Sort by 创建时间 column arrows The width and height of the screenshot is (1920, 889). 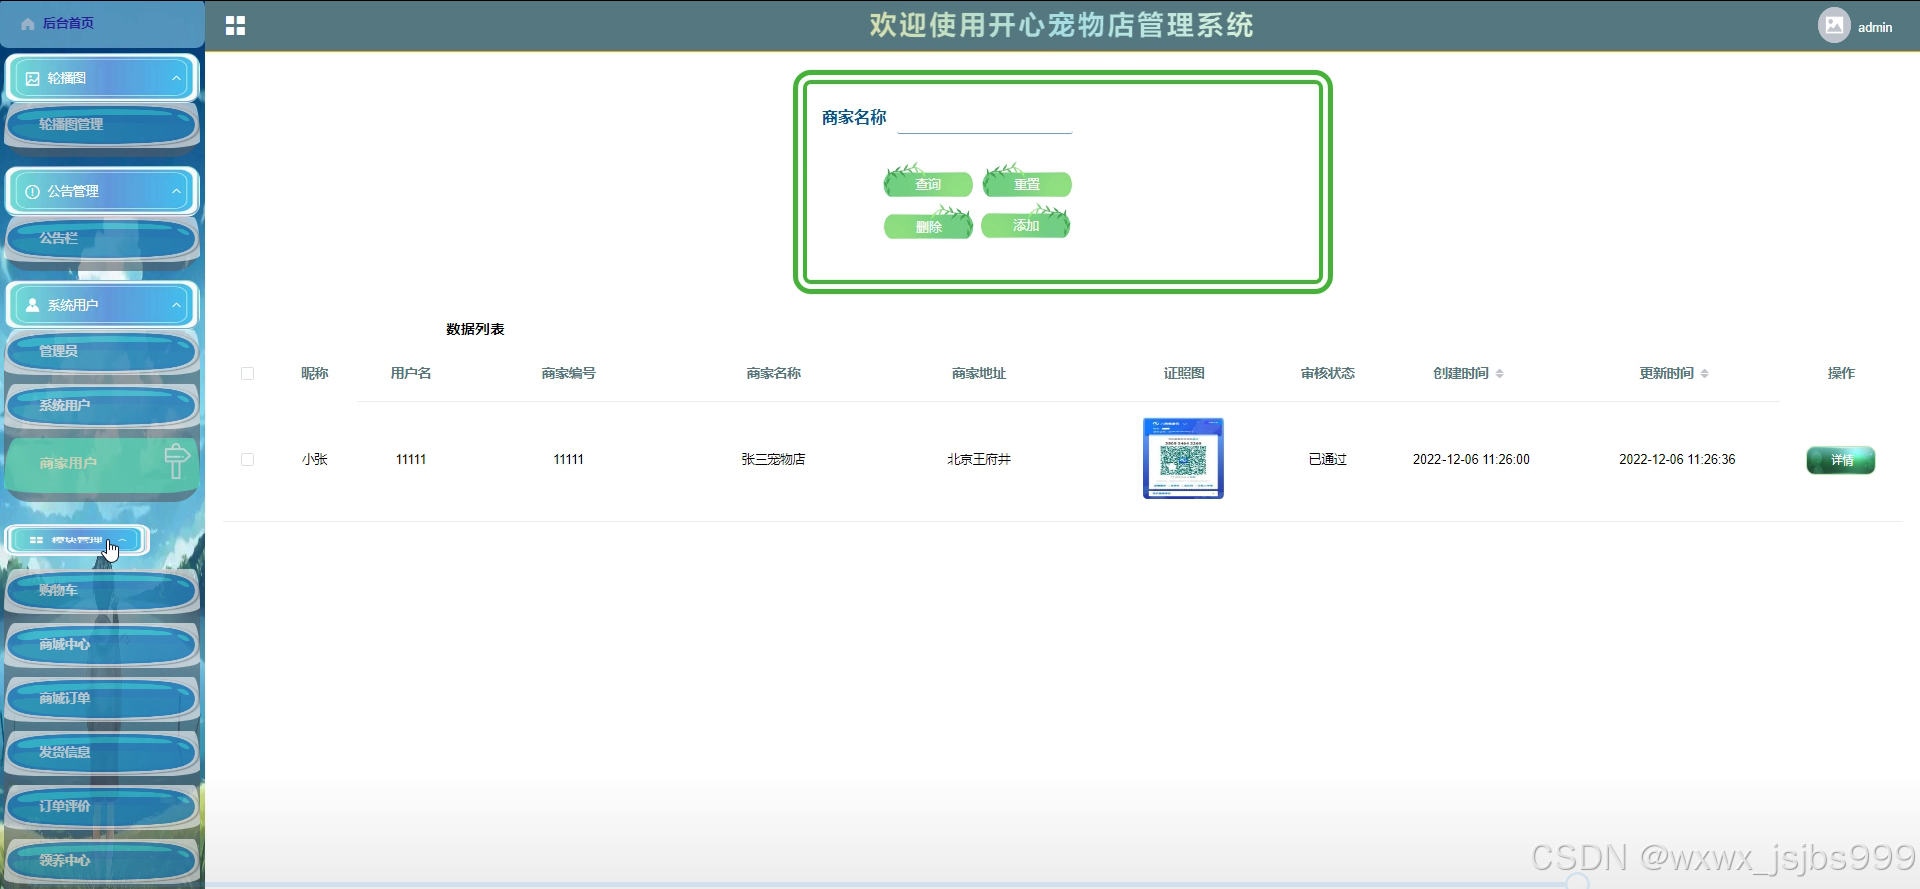(x=1499, y=373)
